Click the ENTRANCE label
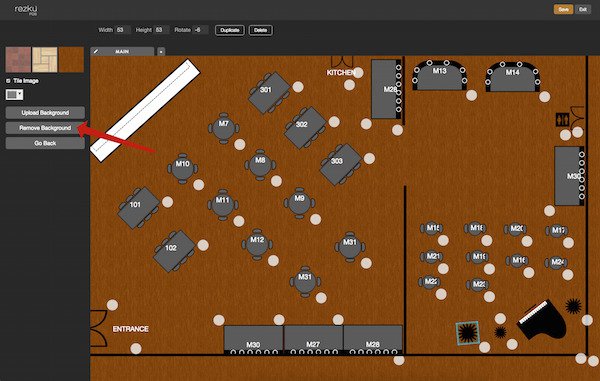600x381 pixels. pos(130,329)
